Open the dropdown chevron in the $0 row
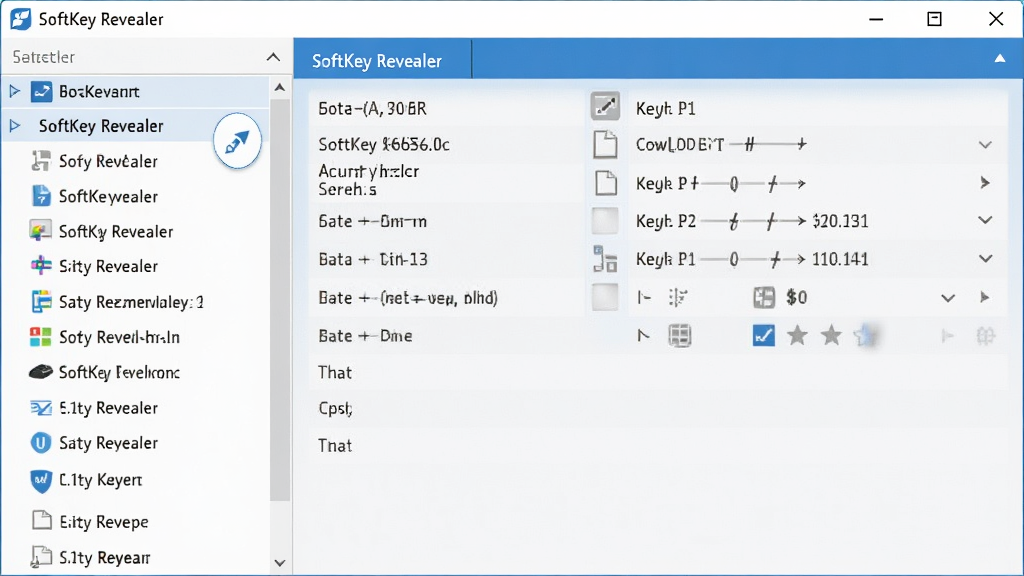Image resolution: width=1024 pixels, height=576 pixels. click(x=948, y=298)
